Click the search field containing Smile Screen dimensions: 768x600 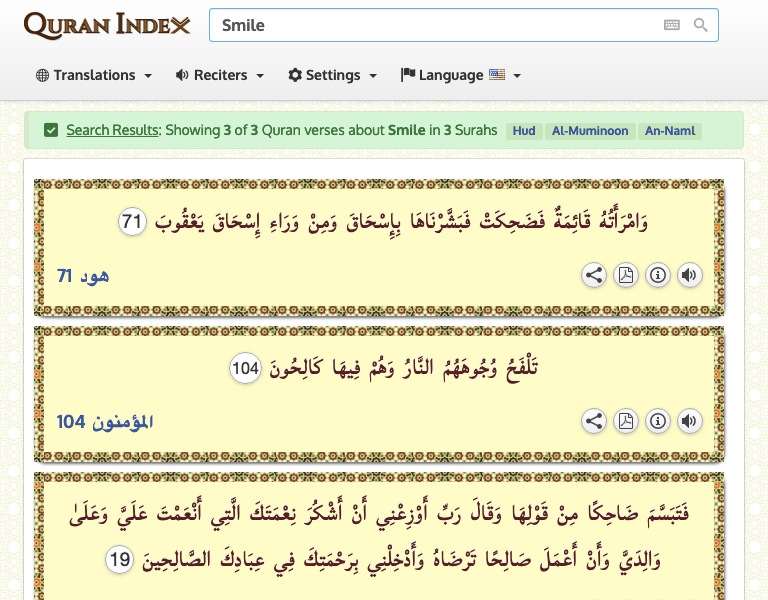pos(430,25)
